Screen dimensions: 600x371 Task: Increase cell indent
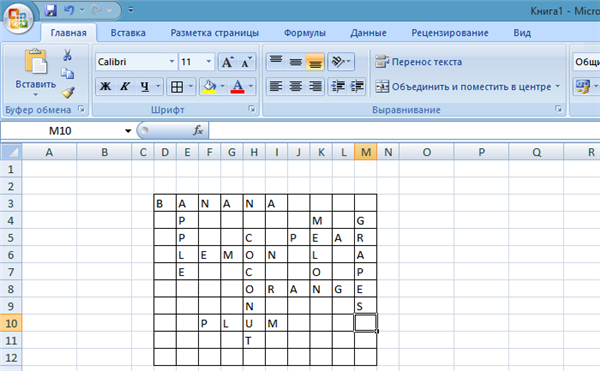click(357, 86)
